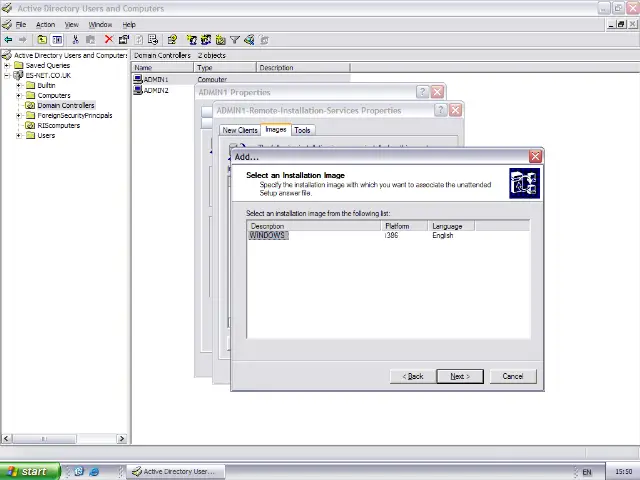Click the Cut scissors icon

click(75, 40)
